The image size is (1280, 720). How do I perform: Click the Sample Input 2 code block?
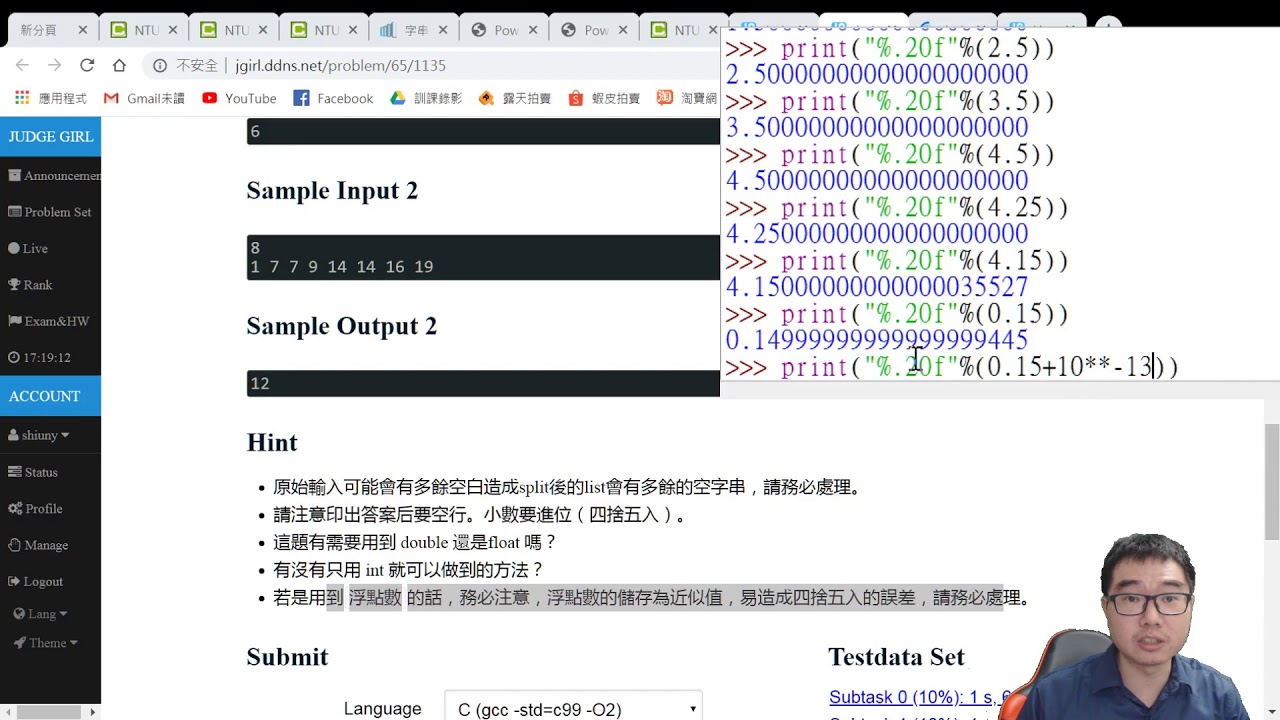click(483, 257)
